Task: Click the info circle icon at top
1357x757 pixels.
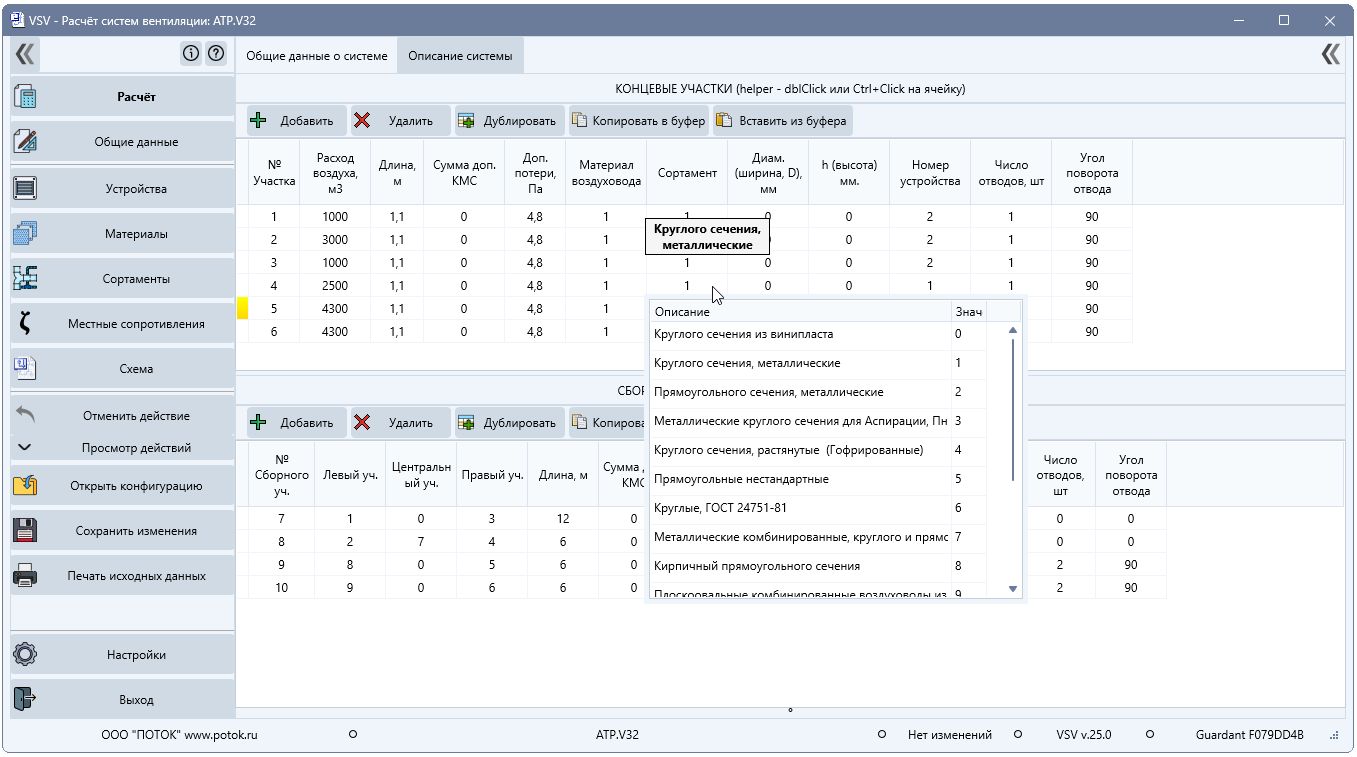Action: pos(191,54)
